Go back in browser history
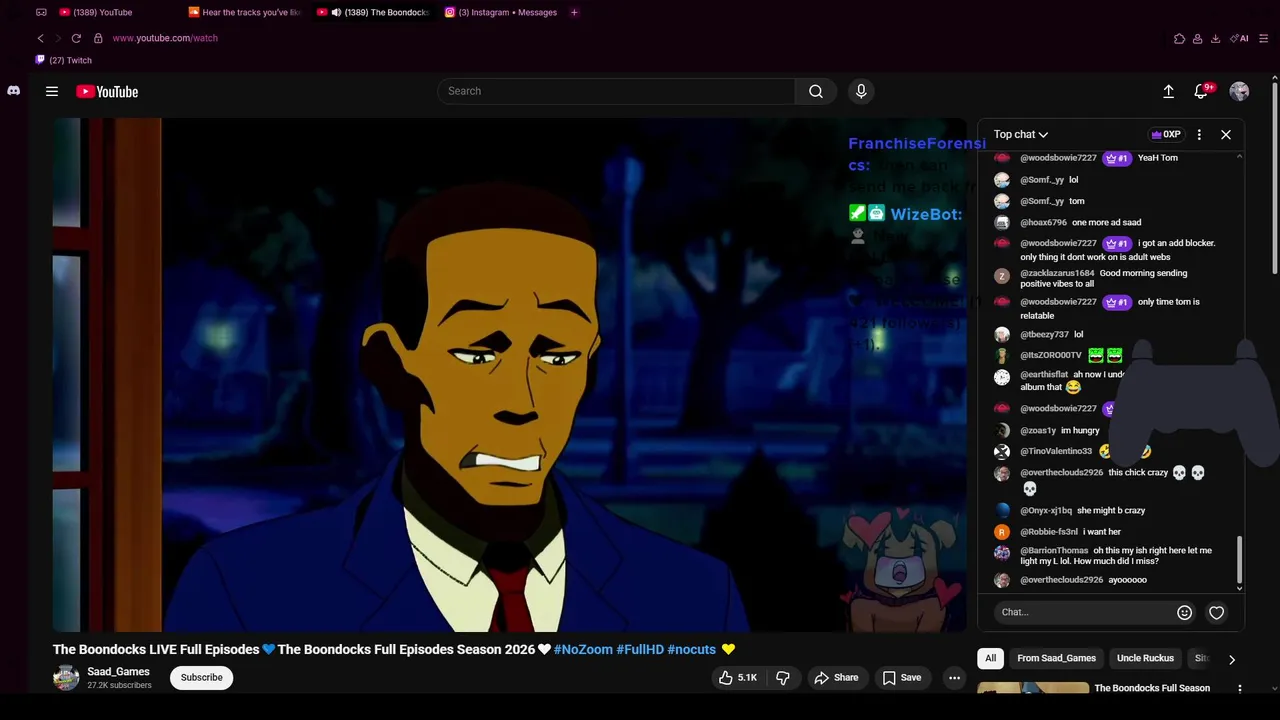The height and width of the screenshot is (720, 1280). (40, 38)
